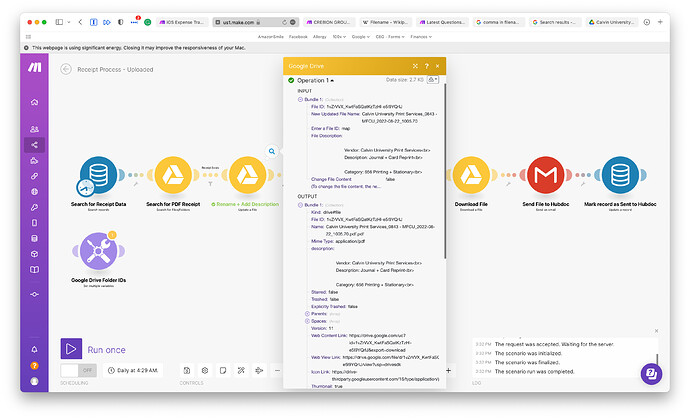Open Docs book icon in sidebar
The width and height of the screenshot is (690, 419).
pos(34,269)
